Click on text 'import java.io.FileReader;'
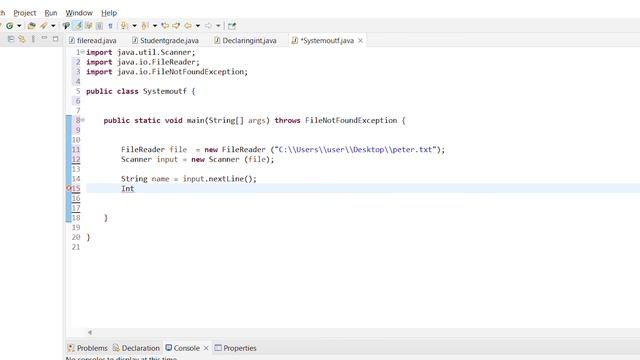The image size is (640, 360). point(143,62)
